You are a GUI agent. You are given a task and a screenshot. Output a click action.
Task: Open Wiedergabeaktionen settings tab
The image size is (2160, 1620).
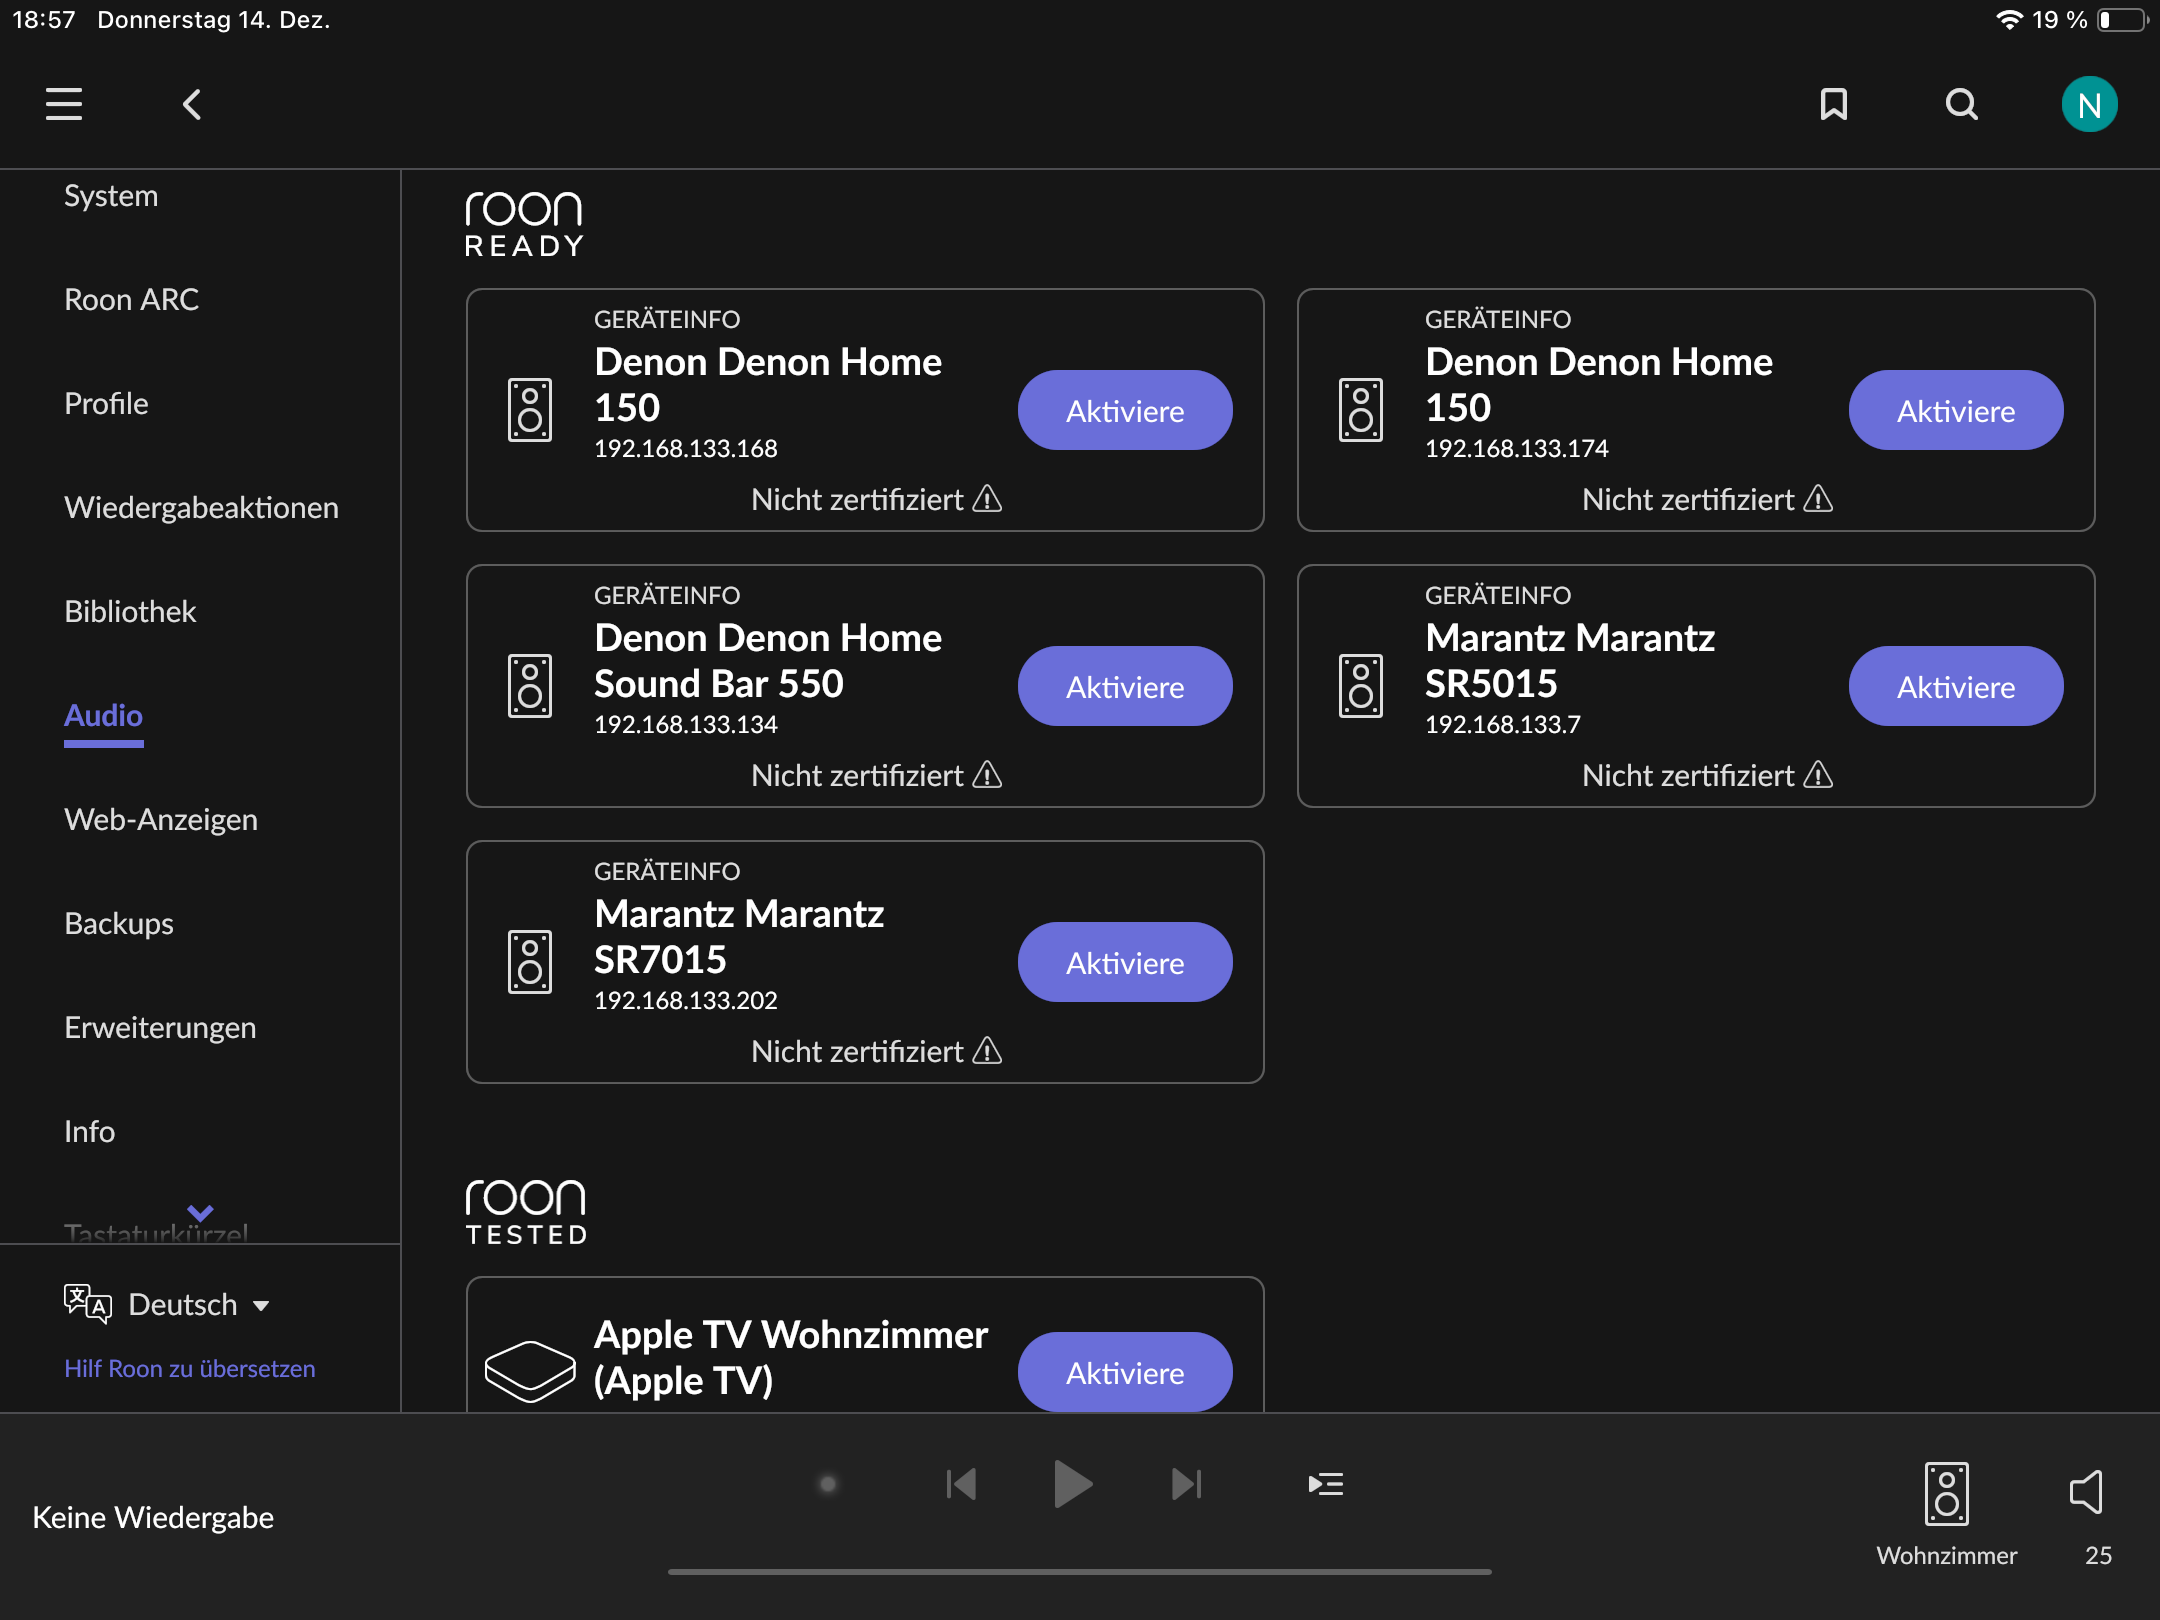[x=201, y=507]
